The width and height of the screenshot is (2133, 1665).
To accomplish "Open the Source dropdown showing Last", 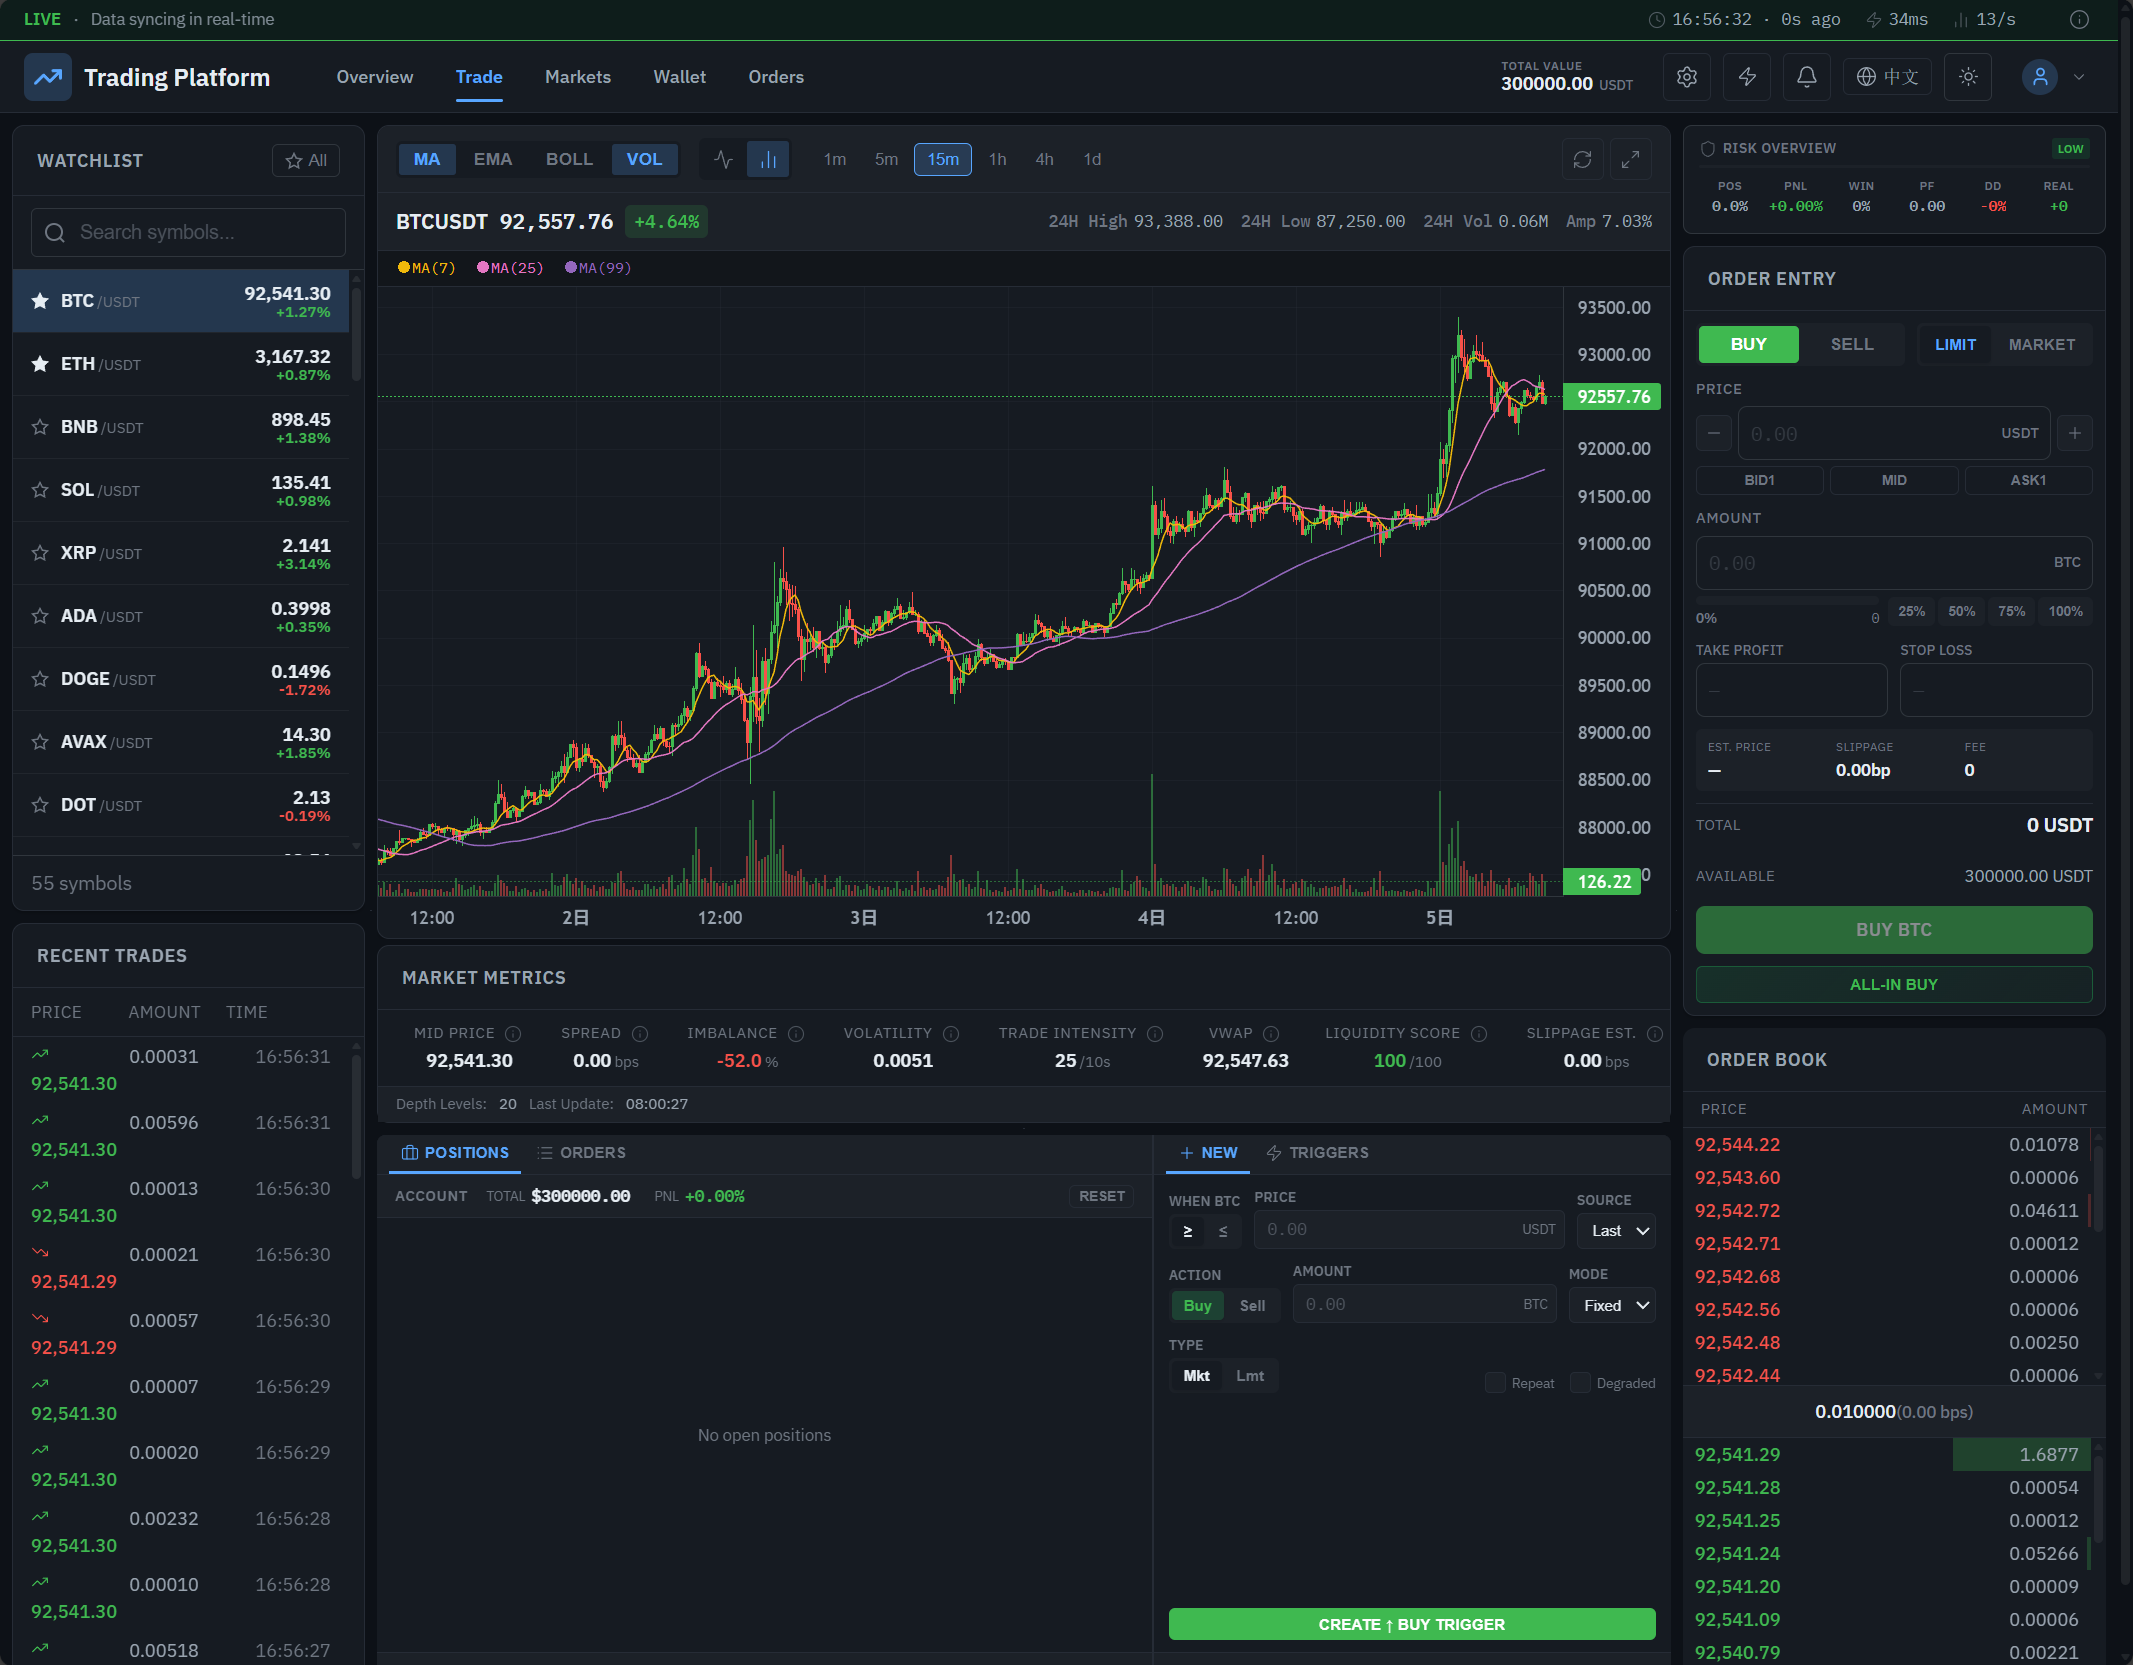I will click(1616, 1231).
